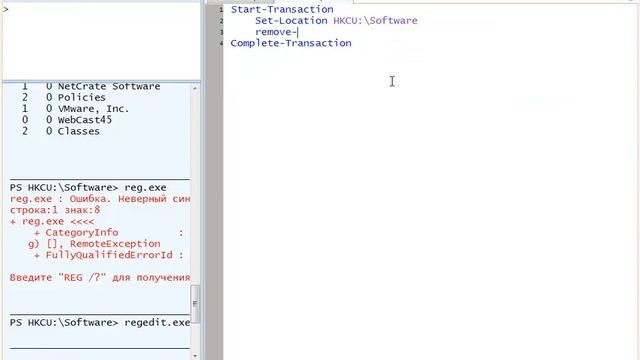Click the red 'reg.exe : Ошибка' error line
Viewport: 640px width, 360px height.
point(100,199)
